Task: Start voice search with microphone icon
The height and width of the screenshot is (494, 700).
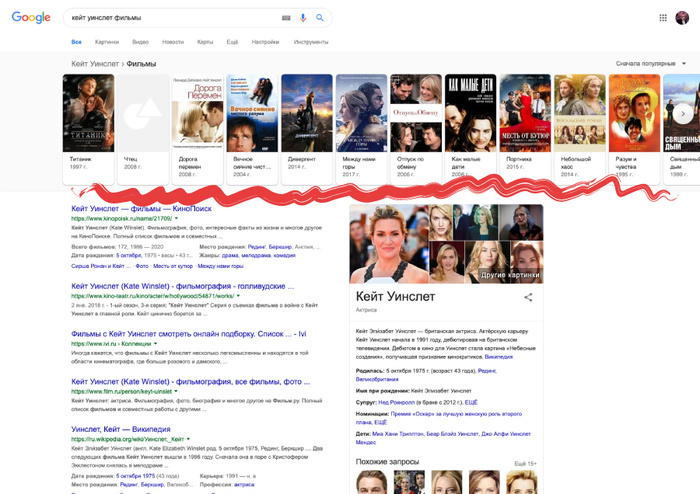Action: (303, 18)
